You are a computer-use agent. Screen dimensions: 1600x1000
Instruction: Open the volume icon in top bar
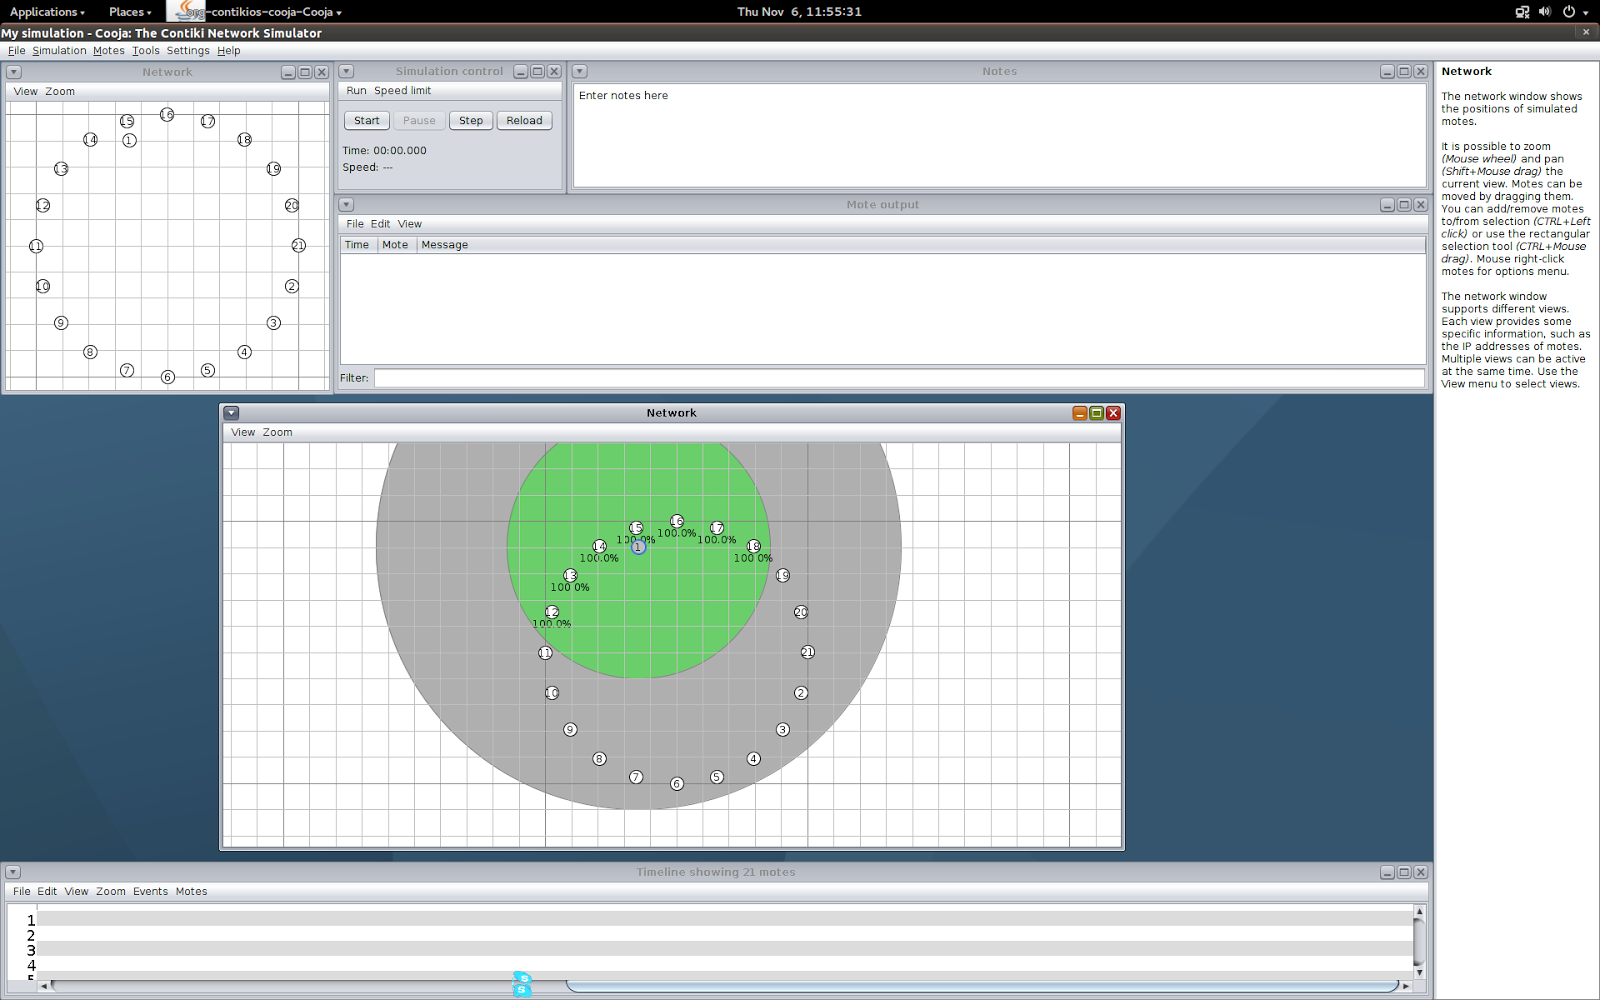[1545, 12]
